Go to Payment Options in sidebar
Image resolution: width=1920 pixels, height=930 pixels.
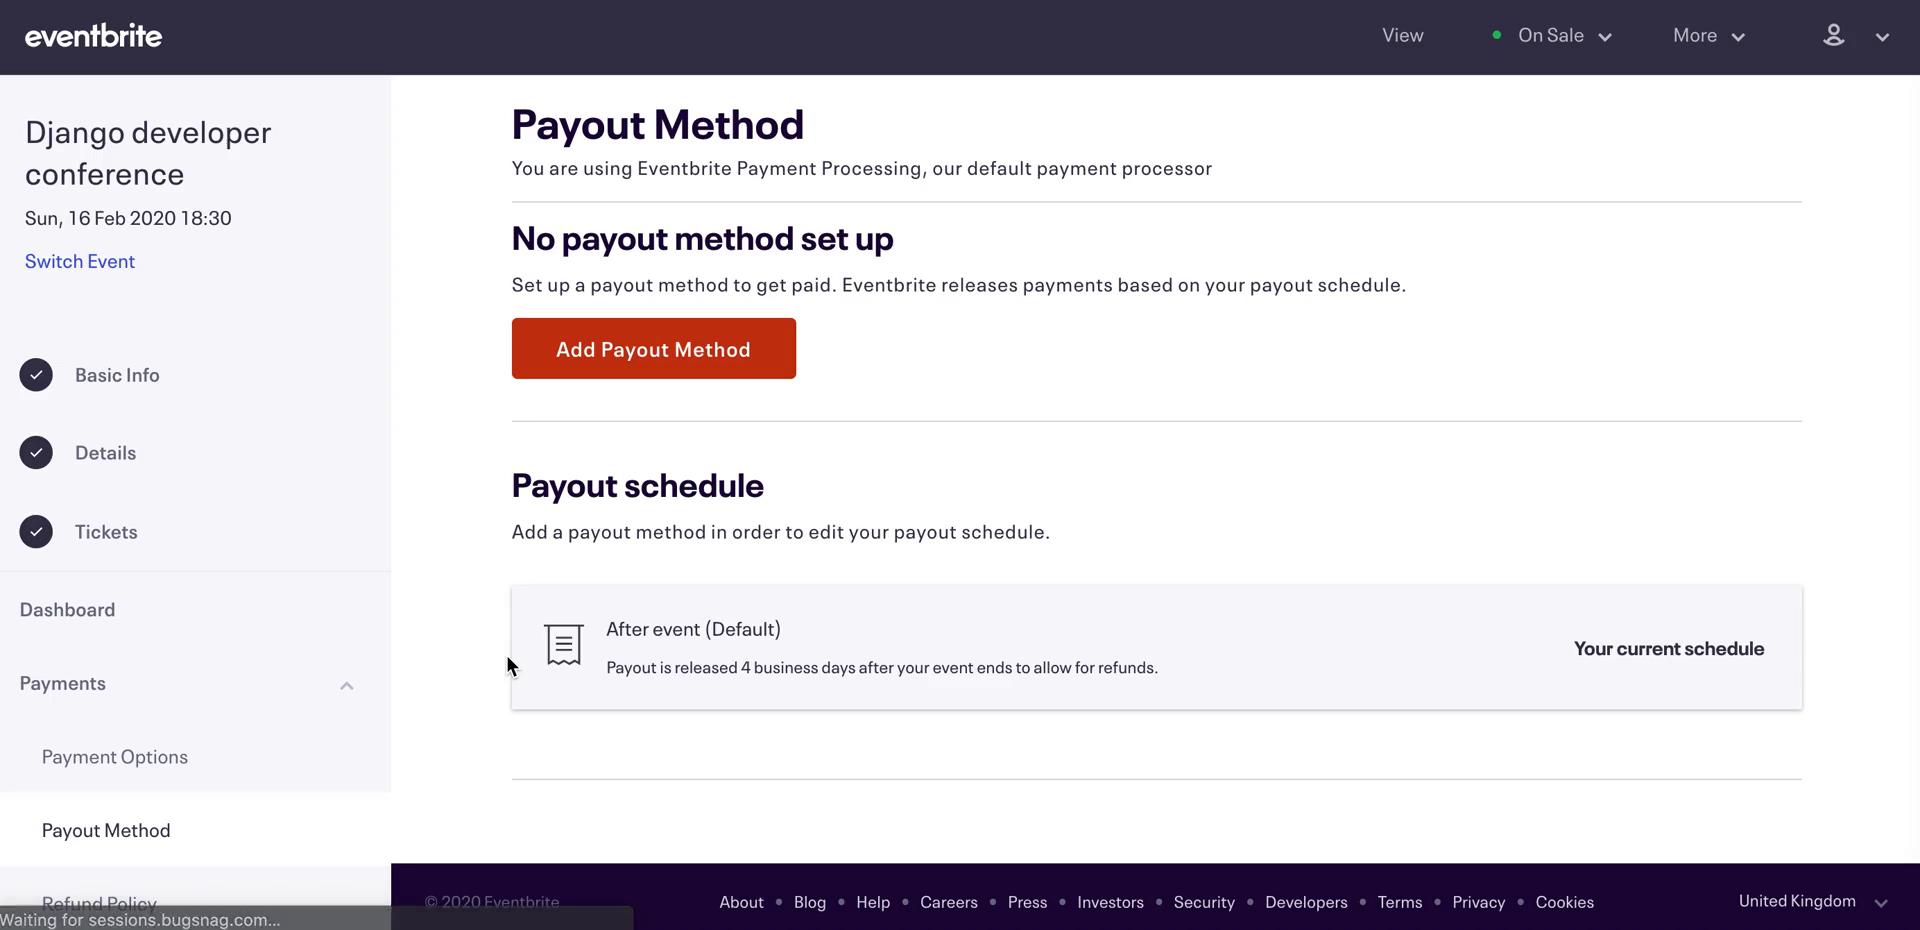[x=115, y=757]
